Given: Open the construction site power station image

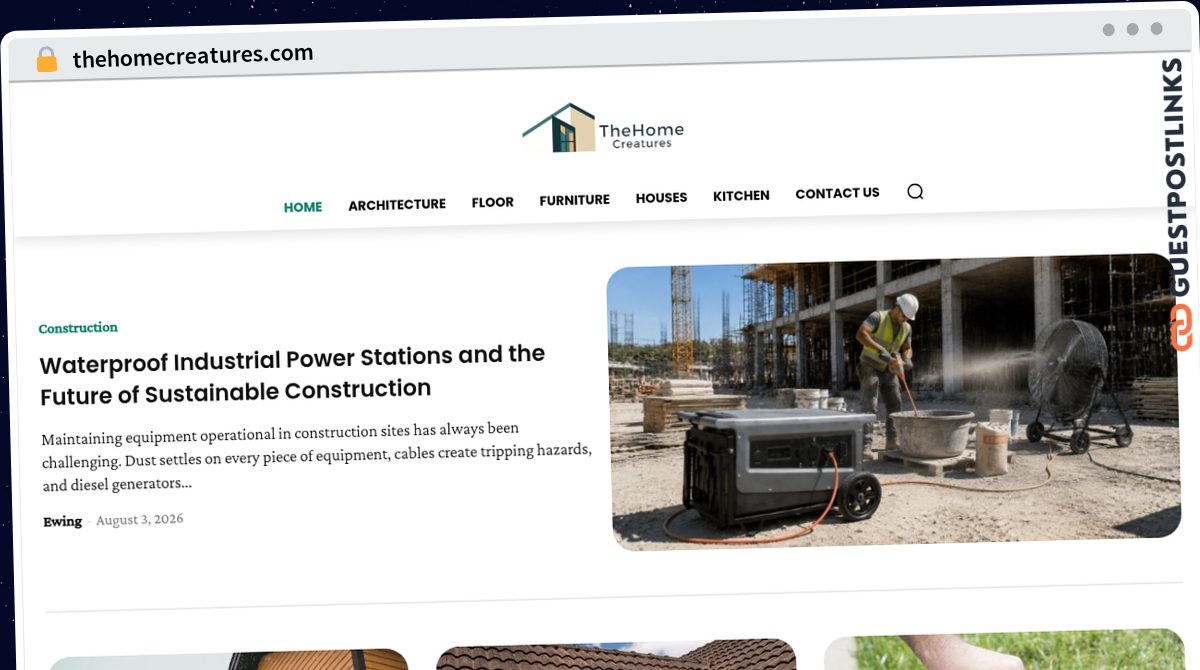Looking at the screenshot, I should click(894, 402).
